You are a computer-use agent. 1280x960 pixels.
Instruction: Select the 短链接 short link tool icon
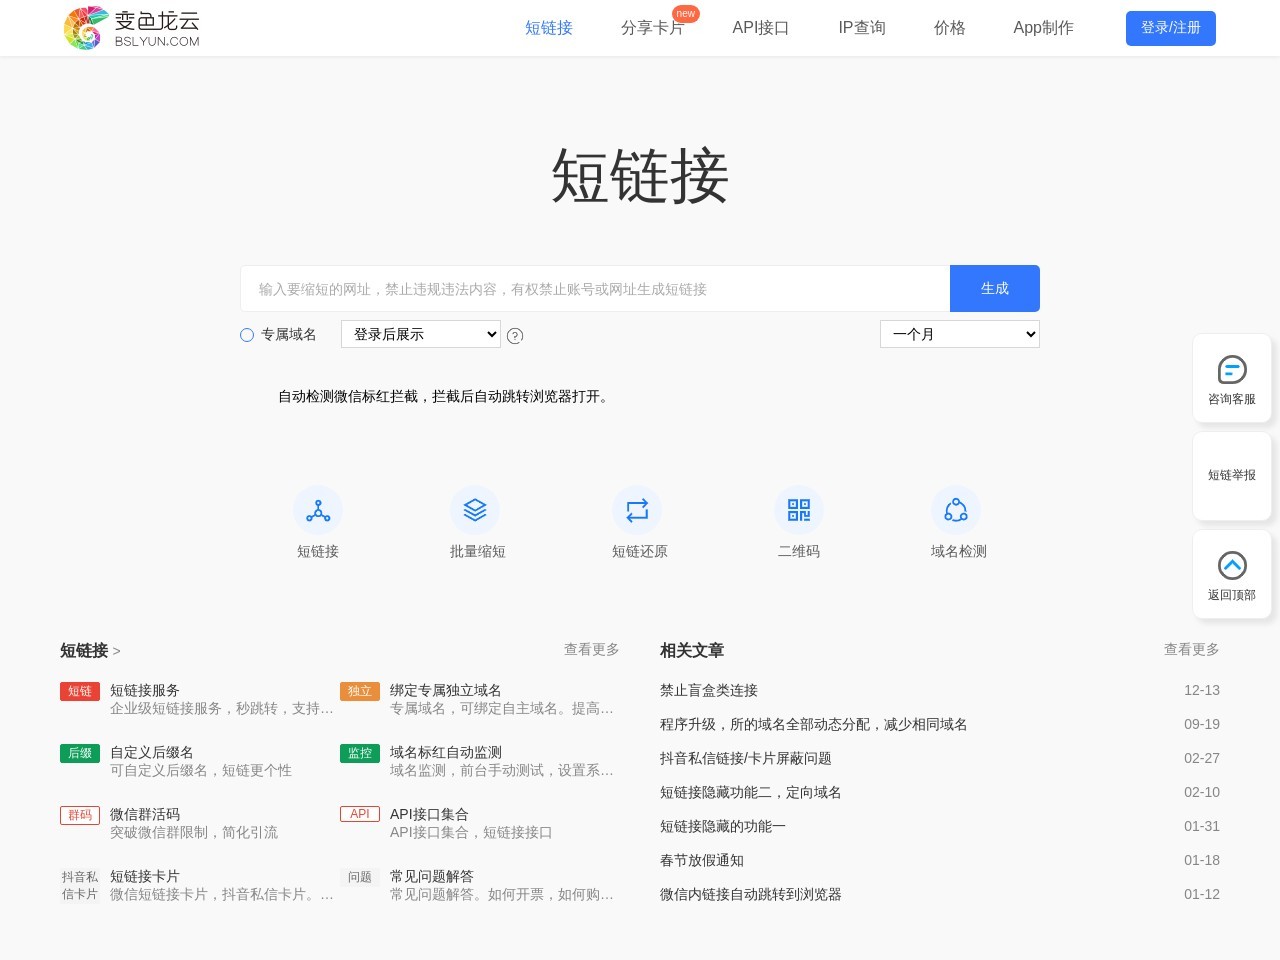coord(318,510)
